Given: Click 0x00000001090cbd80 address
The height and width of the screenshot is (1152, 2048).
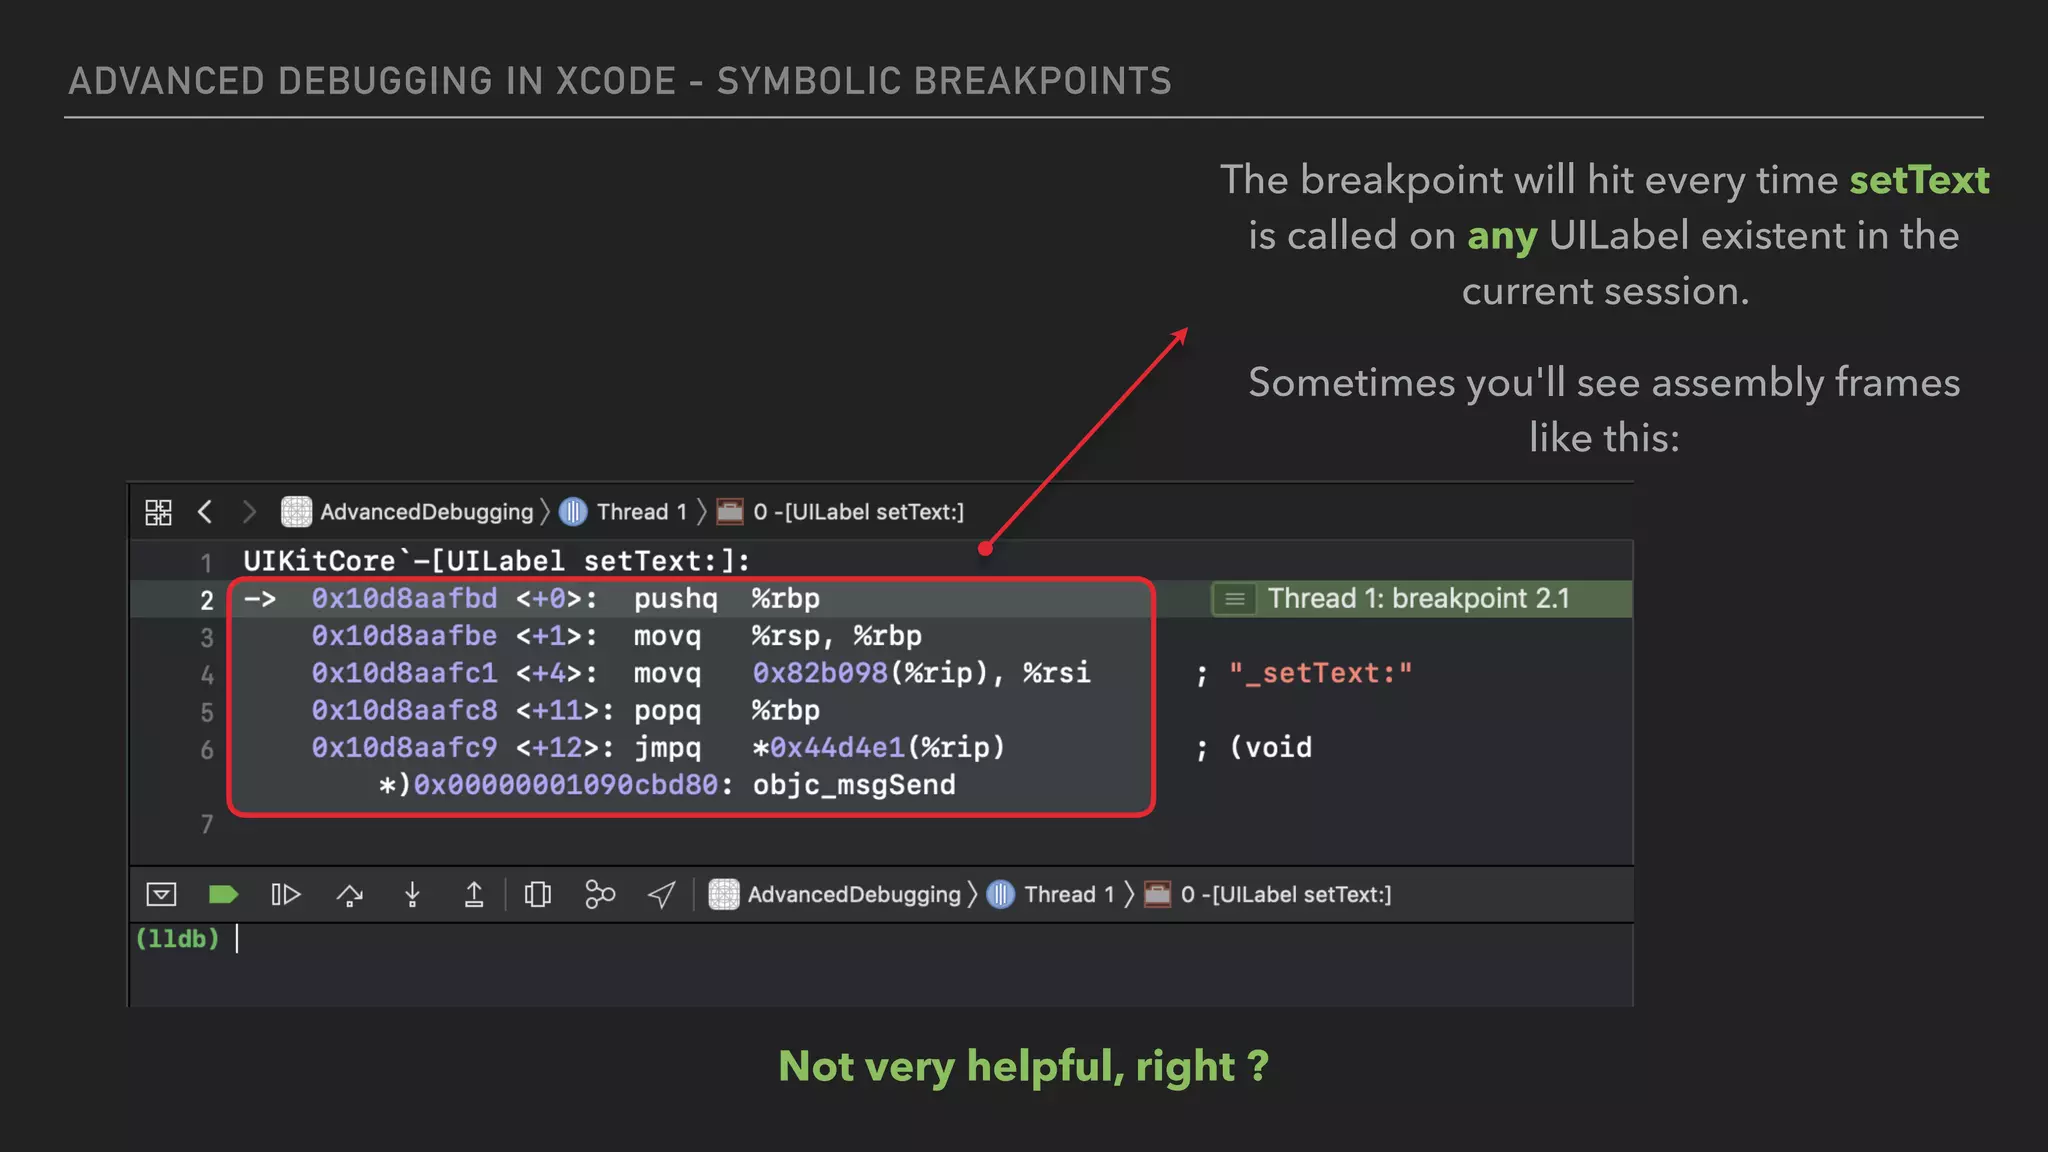Looking at the screenshot, I should click(x=565, y=785).
